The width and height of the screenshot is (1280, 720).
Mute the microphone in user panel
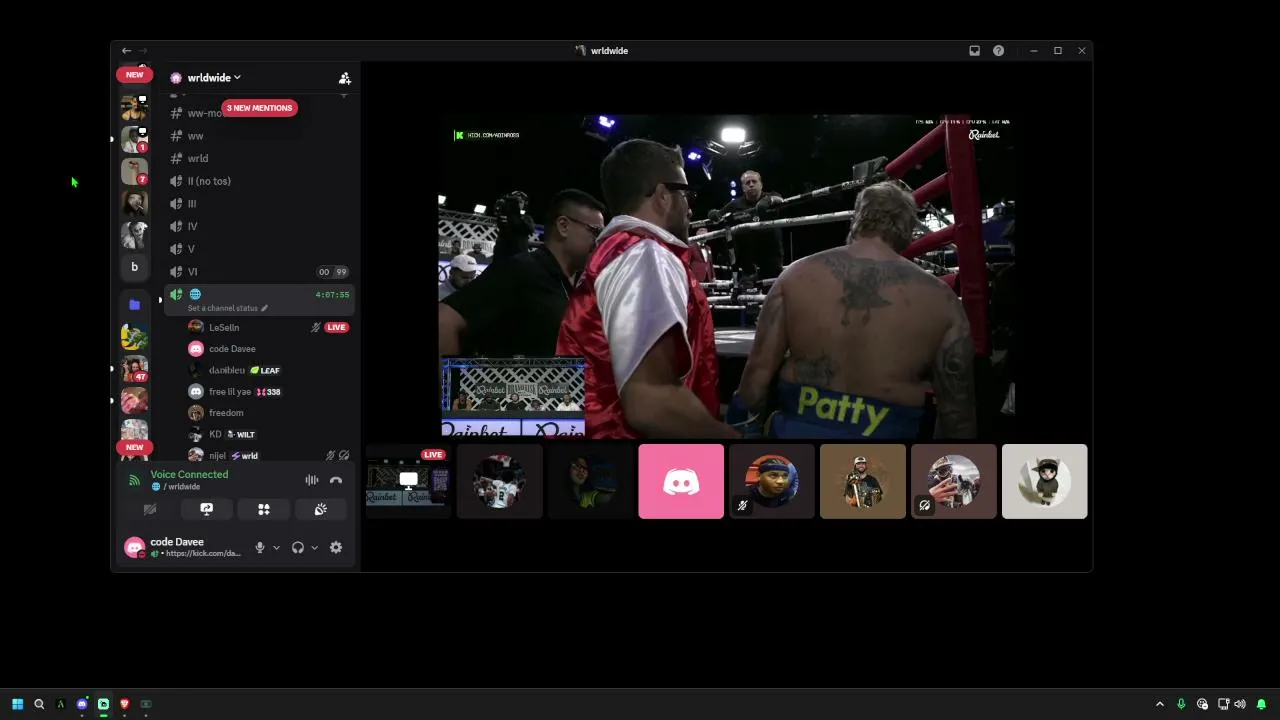pos(260,548)
